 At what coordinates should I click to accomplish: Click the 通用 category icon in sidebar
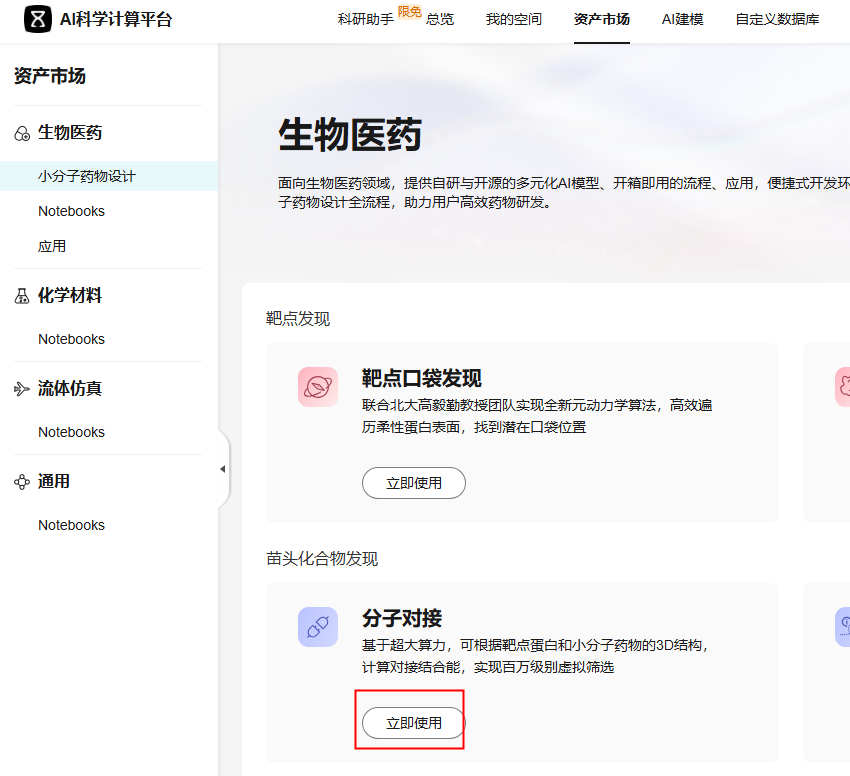(x=22, y=482)
